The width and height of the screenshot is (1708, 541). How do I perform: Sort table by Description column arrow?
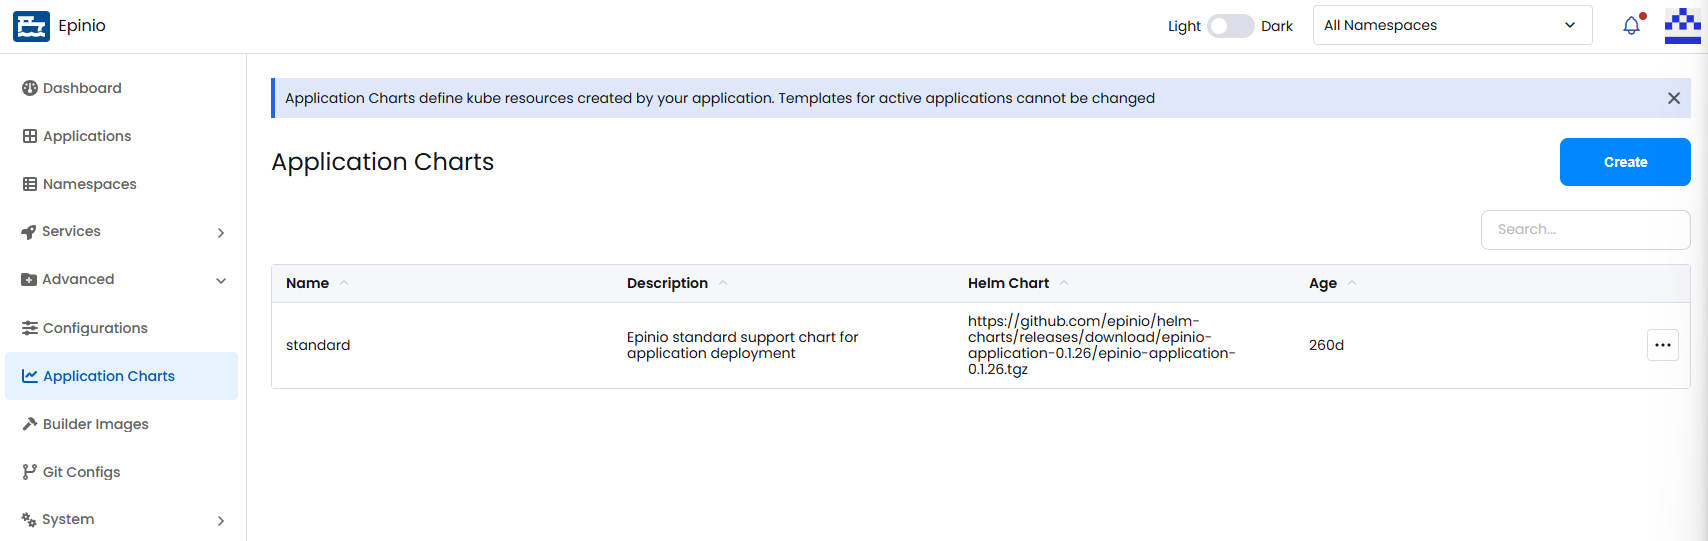(723, 283)
